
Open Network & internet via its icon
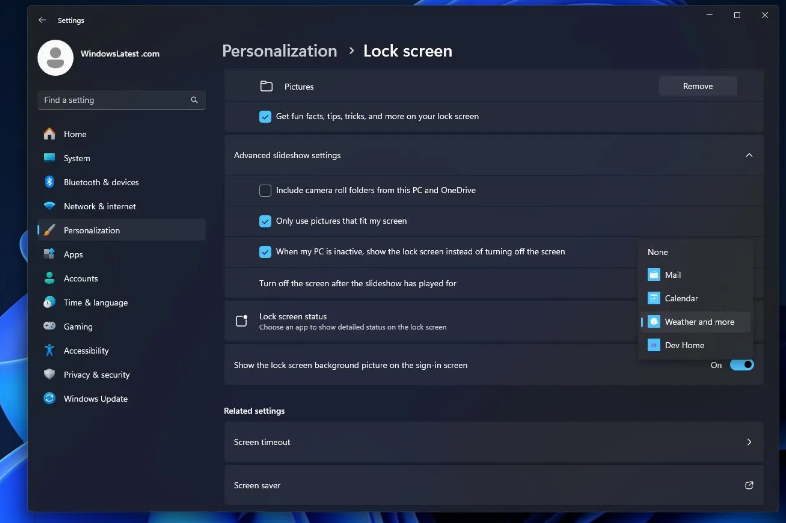point(49,206)
